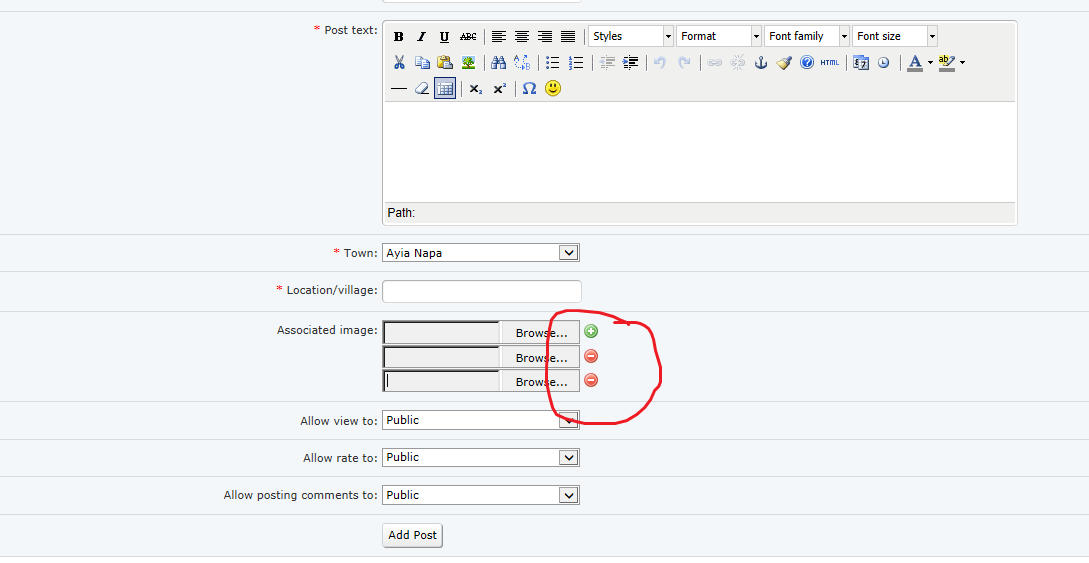This screenshot has width=1089, height=563.
Task: Insert a table into the post
Action: [x=445, y=89]
